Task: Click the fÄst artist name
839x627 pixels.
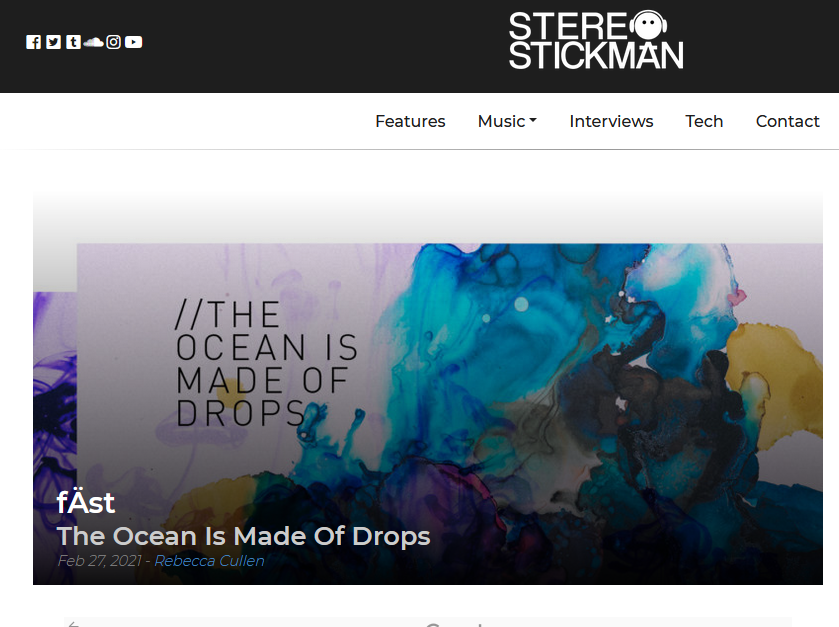Action: (86, 503)
